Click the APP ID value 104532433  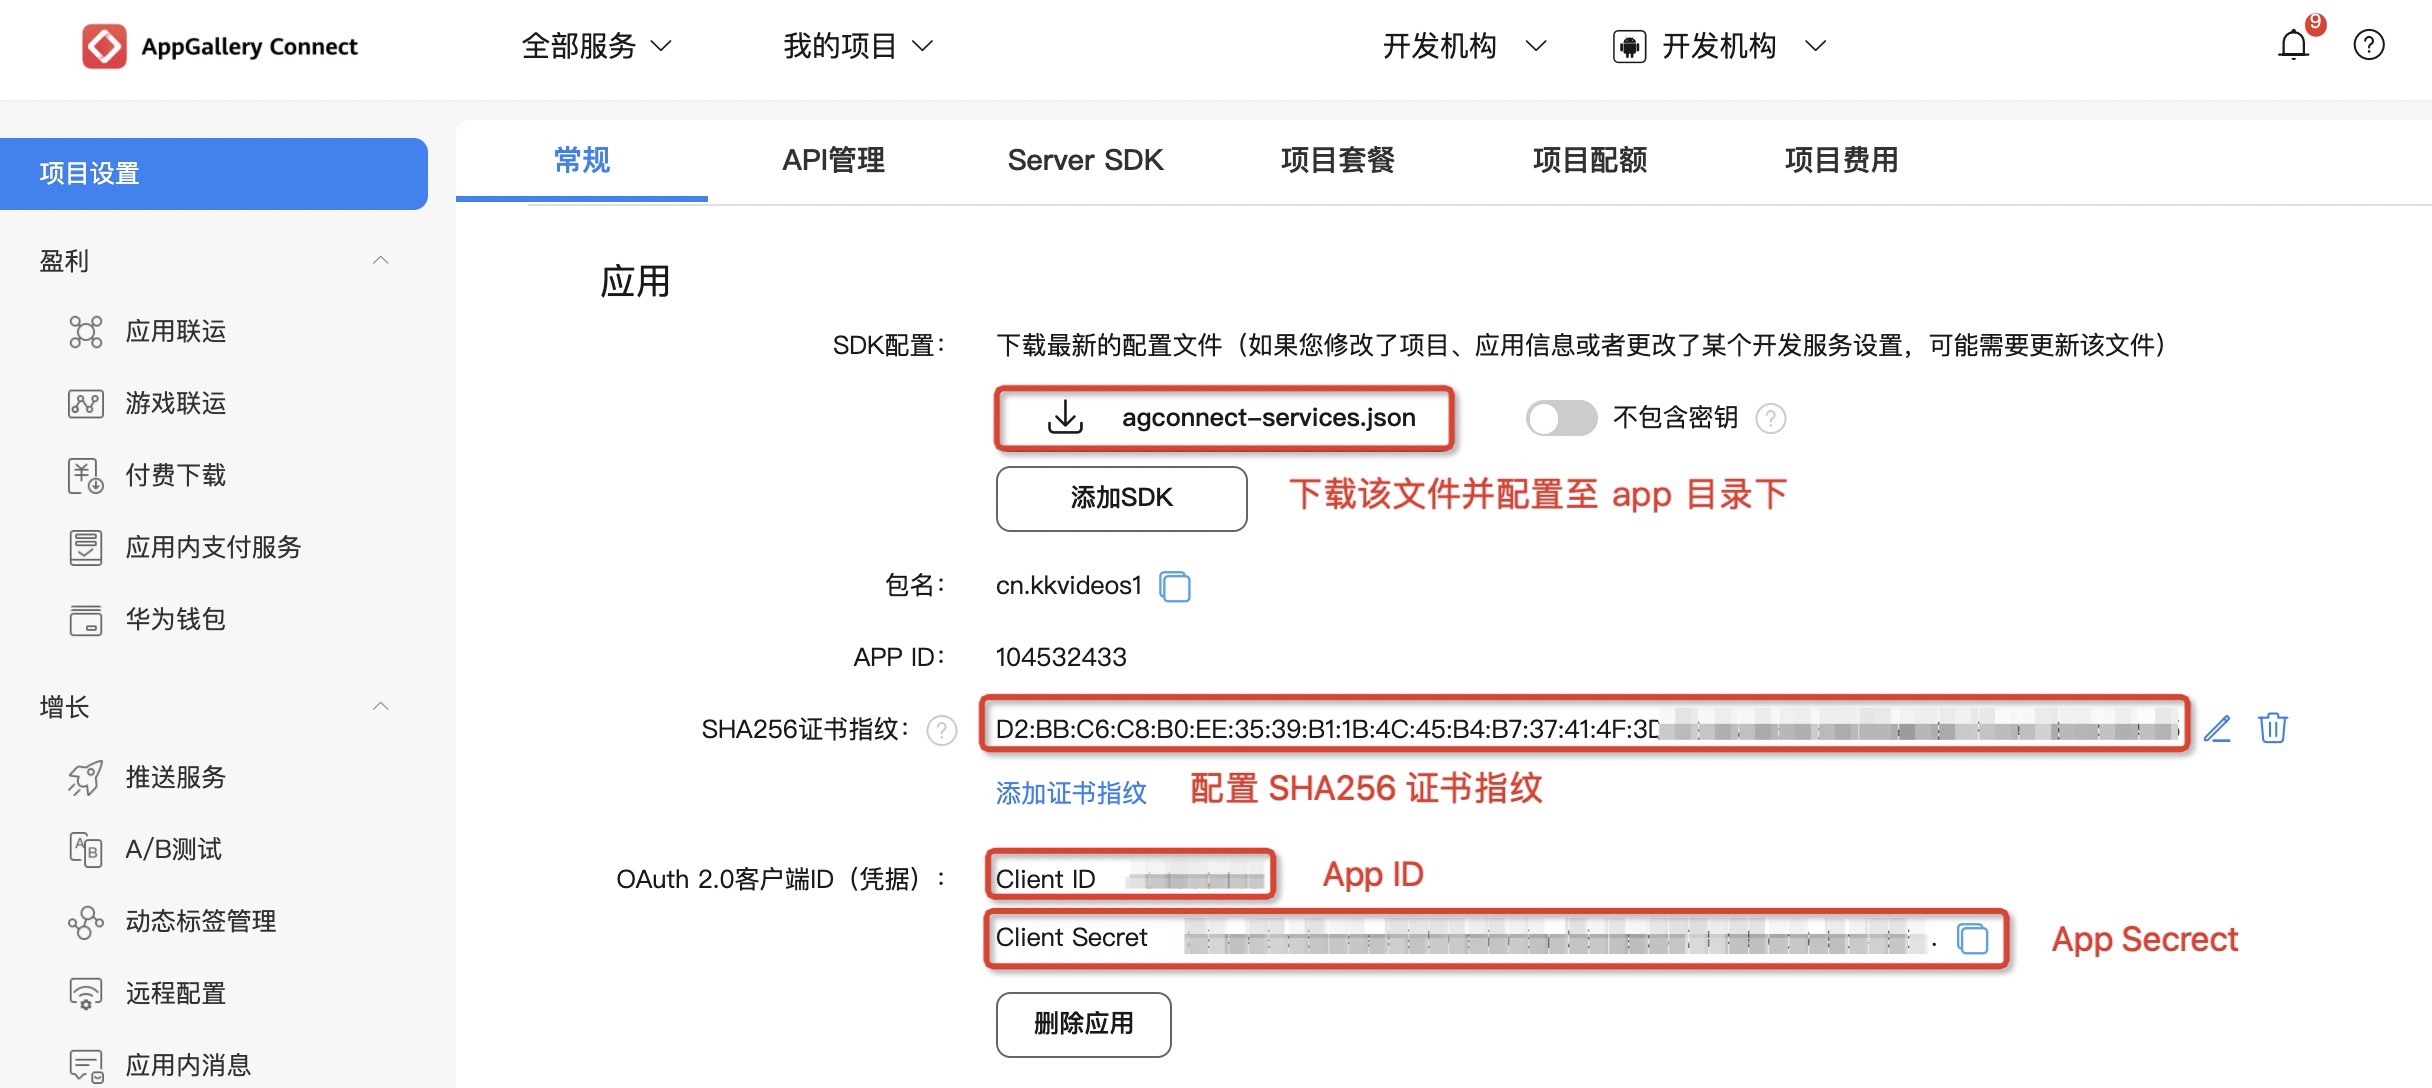tap(1061, 657)
